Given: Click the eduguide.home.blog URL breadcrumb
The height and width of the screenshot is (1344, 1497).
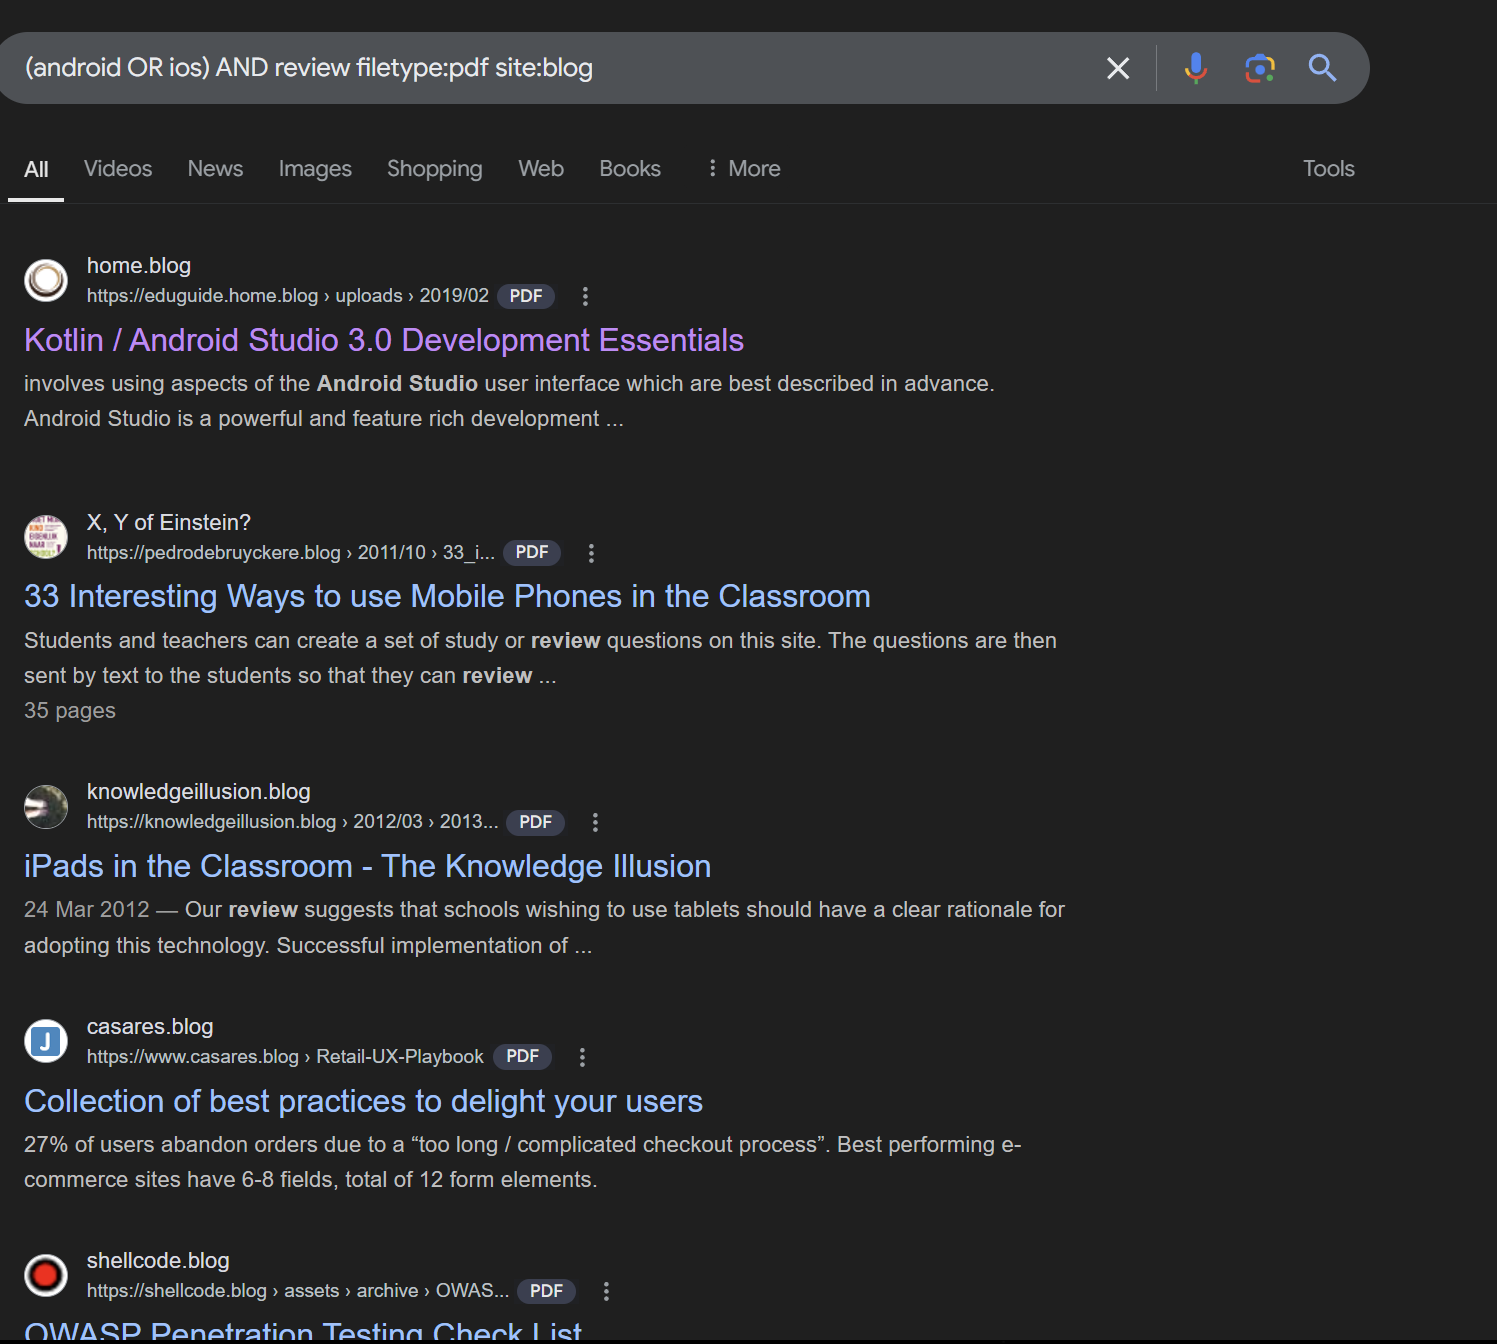Looking at the screenshot, I should click(288, 296).
